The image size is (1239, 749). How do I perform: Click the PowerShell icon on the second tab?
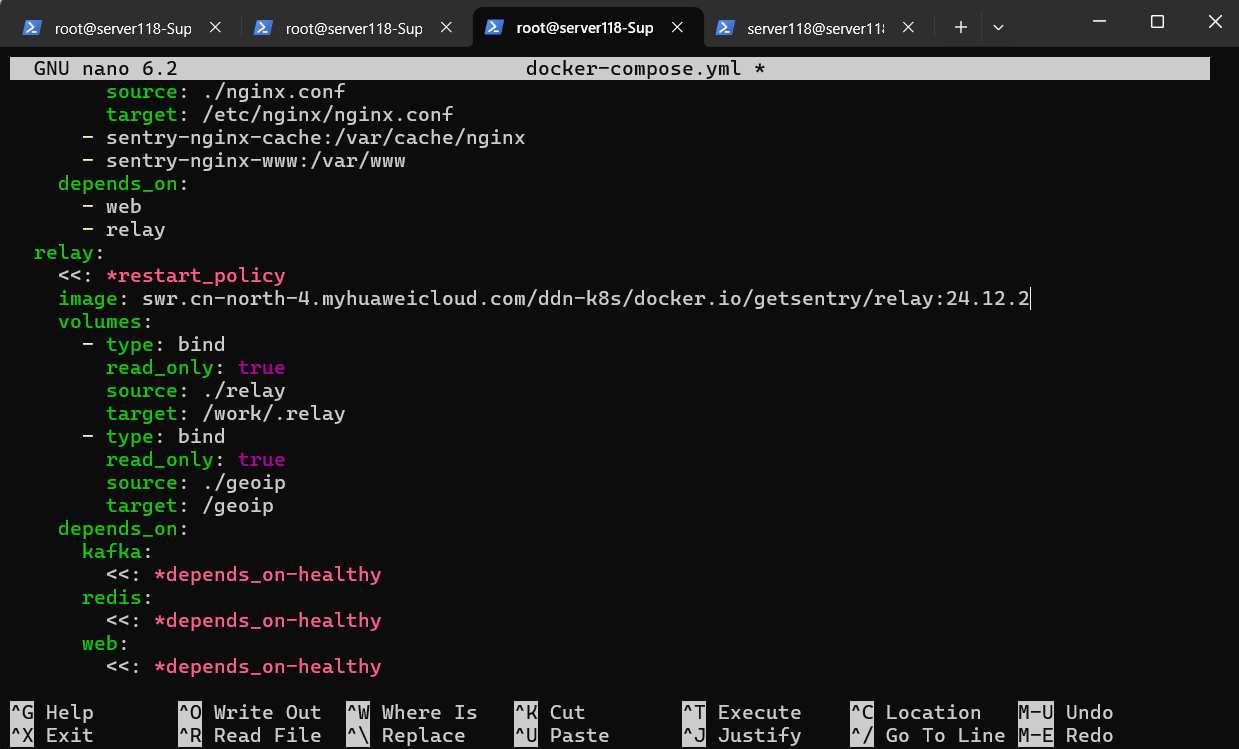[264, 28]
